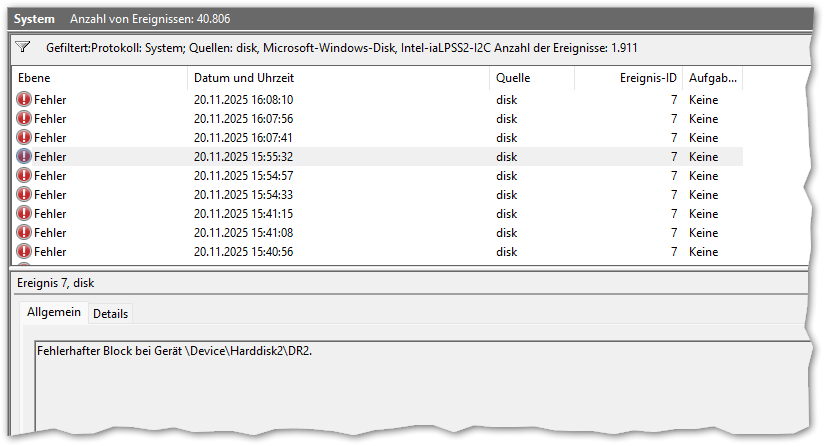Select the Allgemein tab
The image size is (825, 447).
click(54, 313)
